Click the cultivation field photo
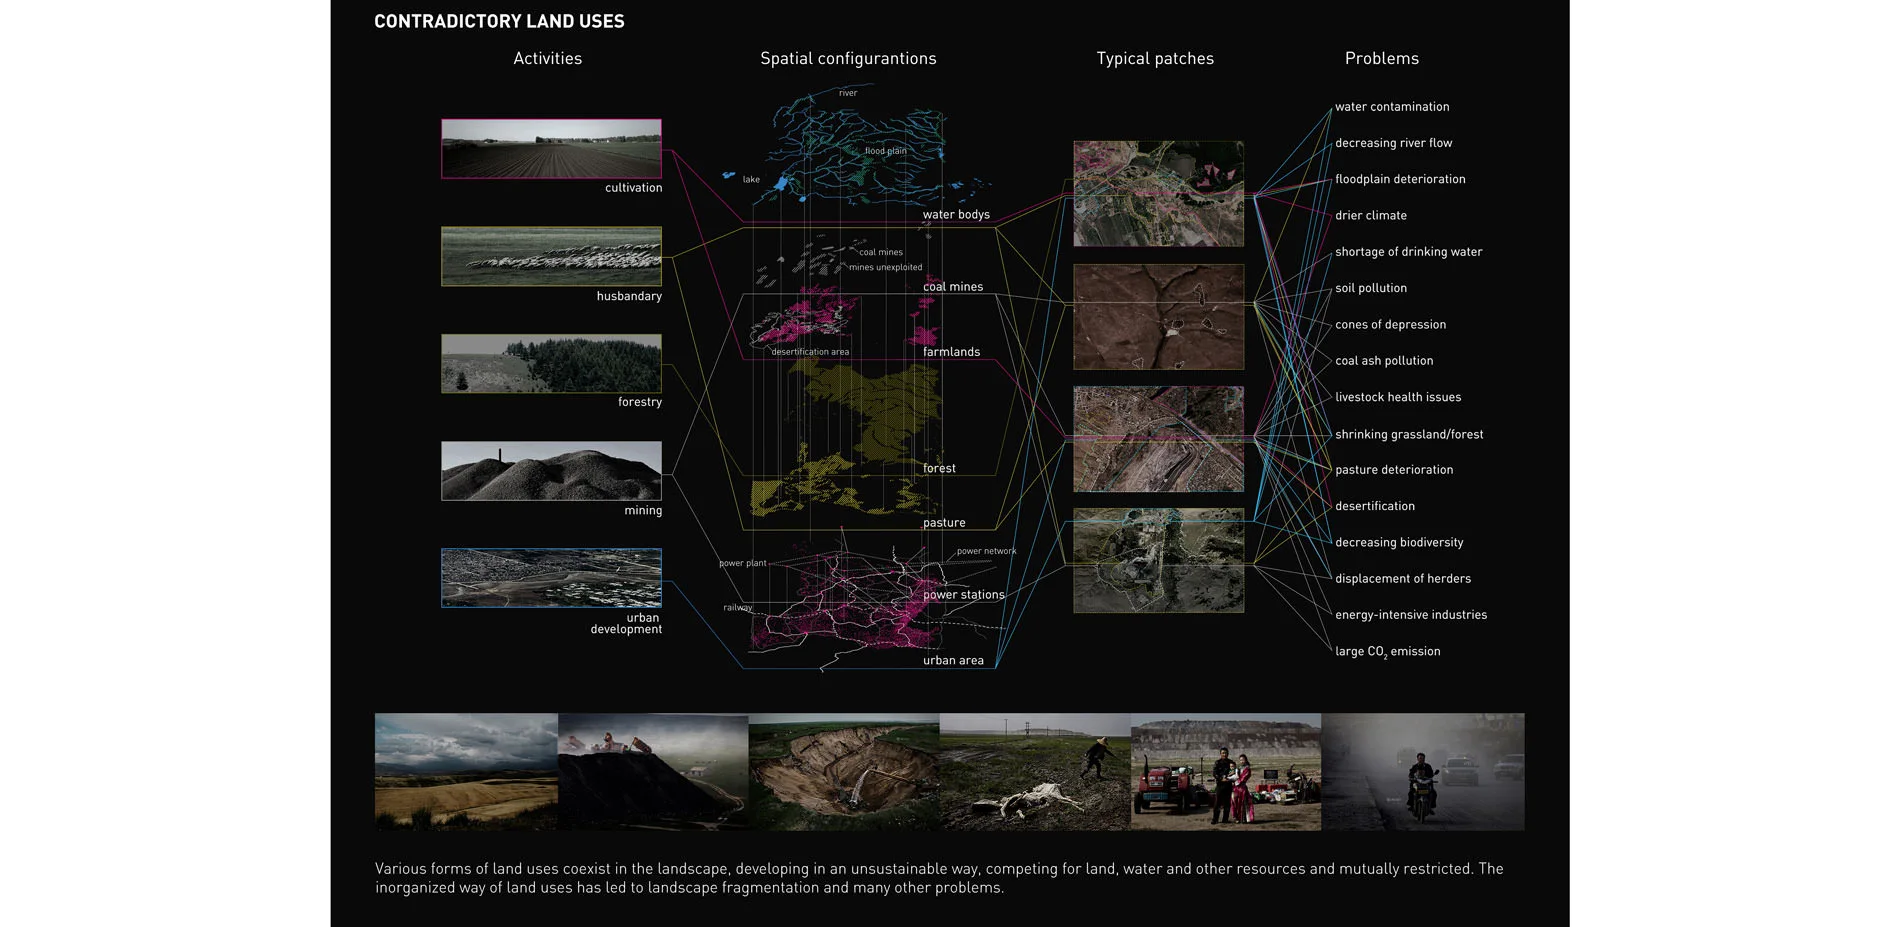The image size is (1900, 927). (x=551, y=149)
